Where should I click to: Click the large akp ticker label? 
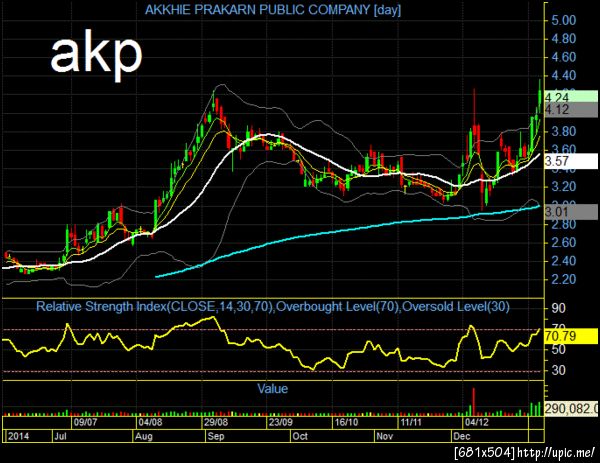tap(96, 54)
